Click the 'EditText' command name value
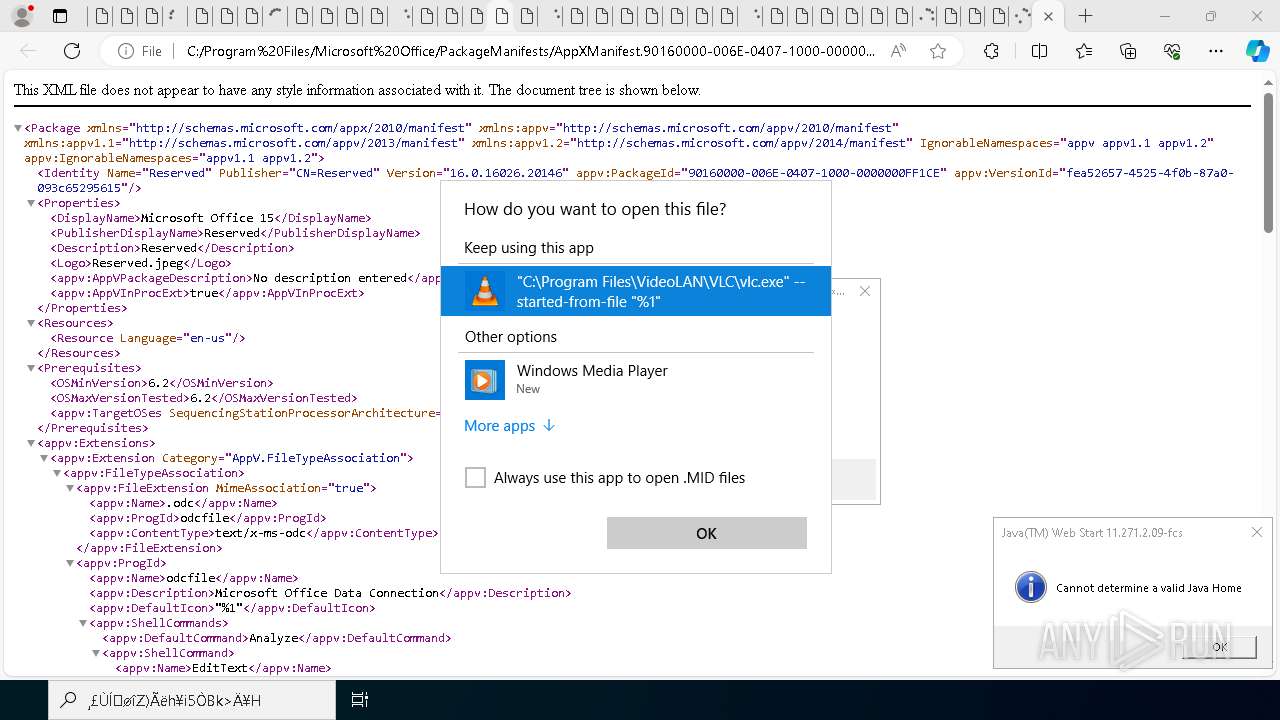The height and width of the screenshot is (720, 1280). (220, 668)
